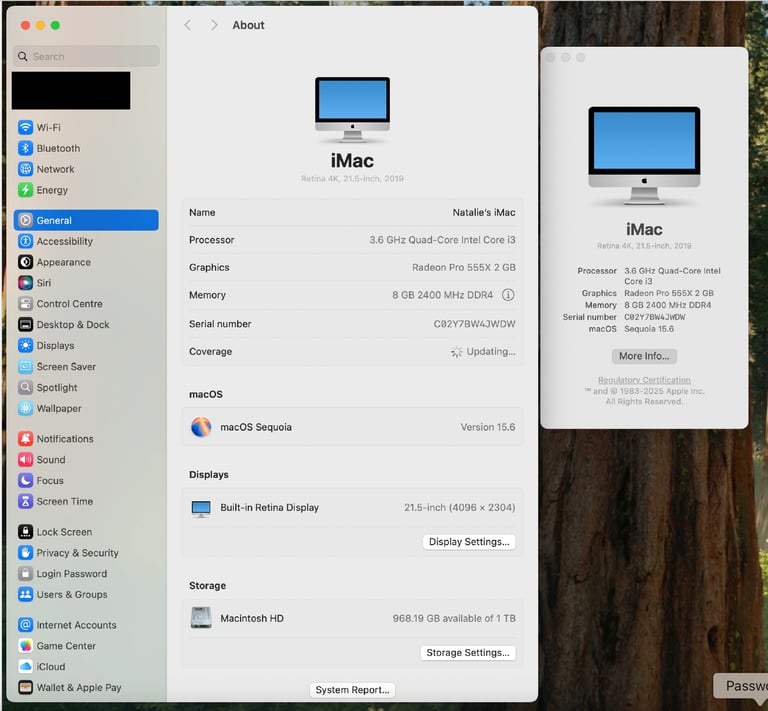Click More Info… in small iMac window
This screenshot has height=711, width=768.
pyautogui.click(x=644, y=356)
